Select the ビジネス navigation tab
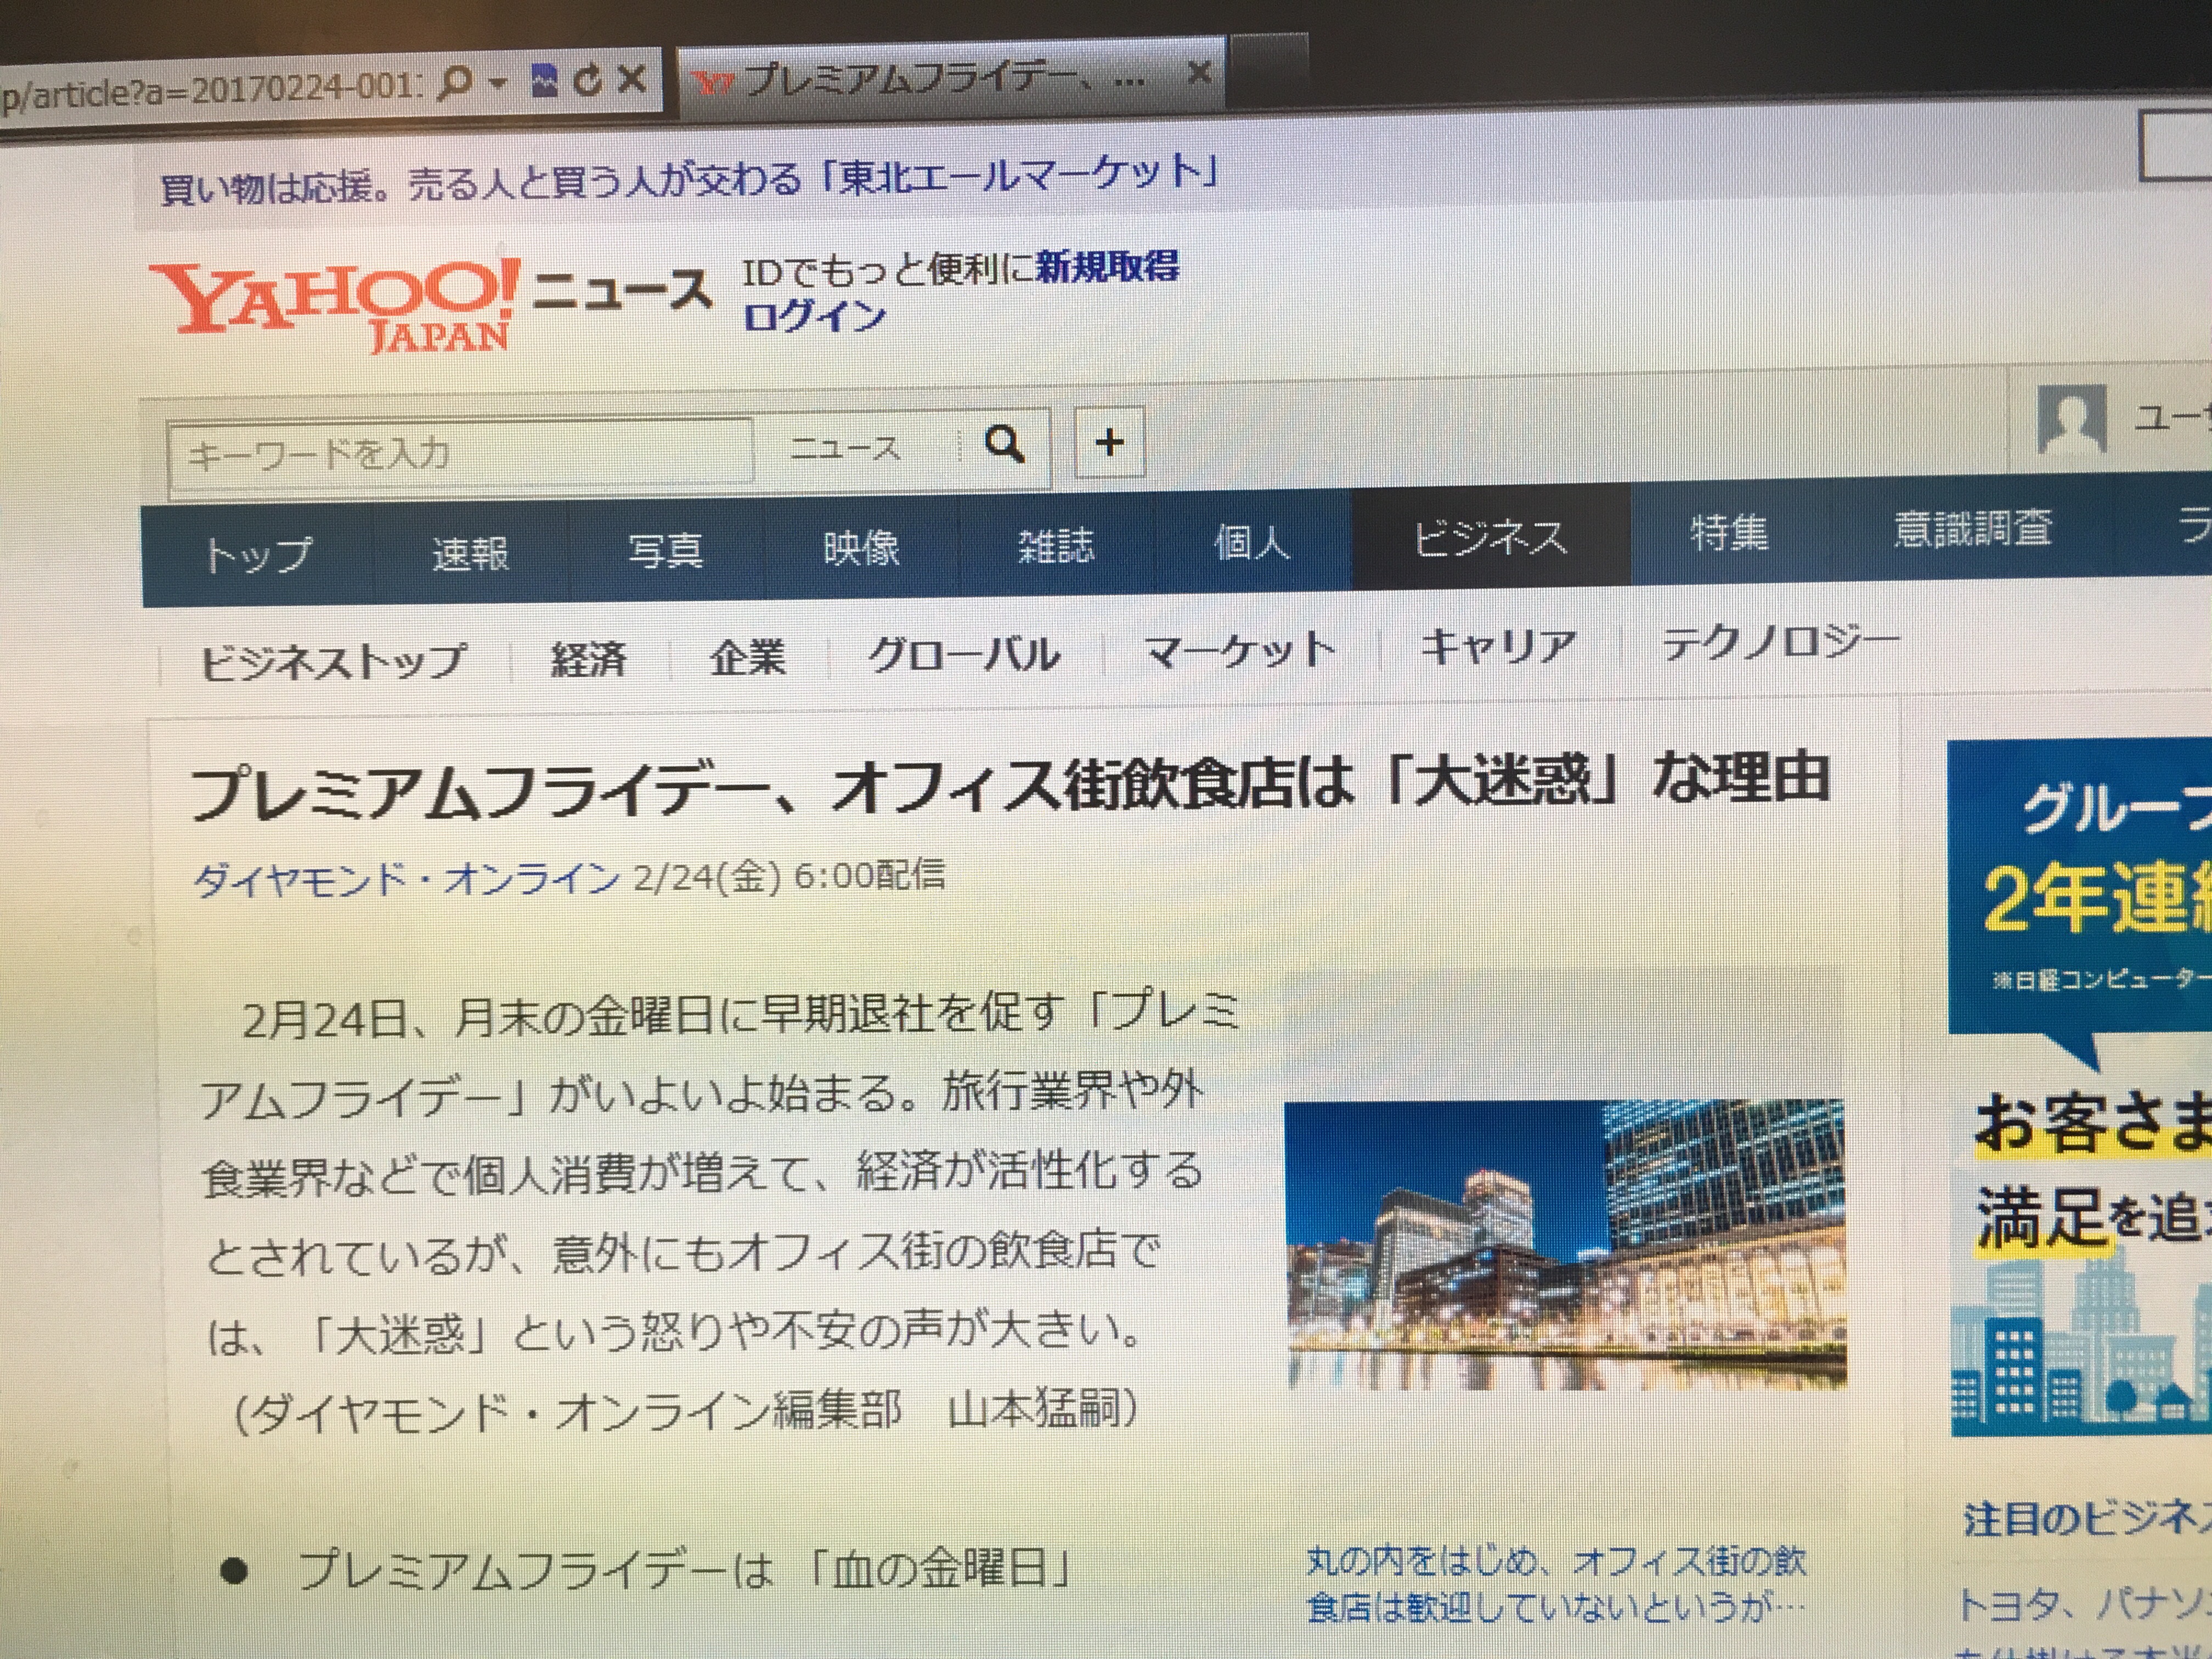2212x1659 pixels. point(1490,538)
